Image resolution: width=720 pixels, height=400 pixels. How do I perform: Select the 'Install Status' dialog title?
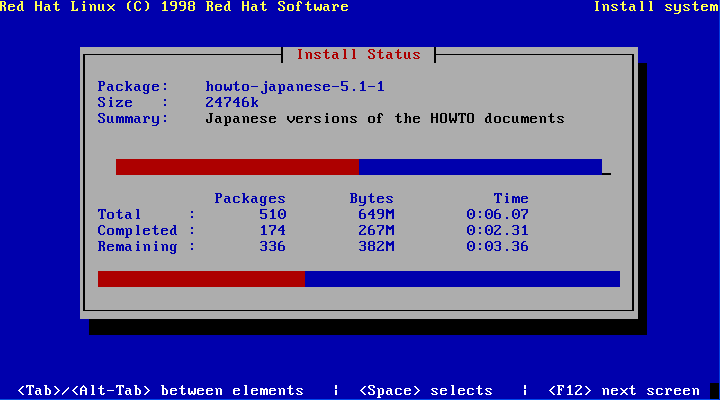[359, 55]
